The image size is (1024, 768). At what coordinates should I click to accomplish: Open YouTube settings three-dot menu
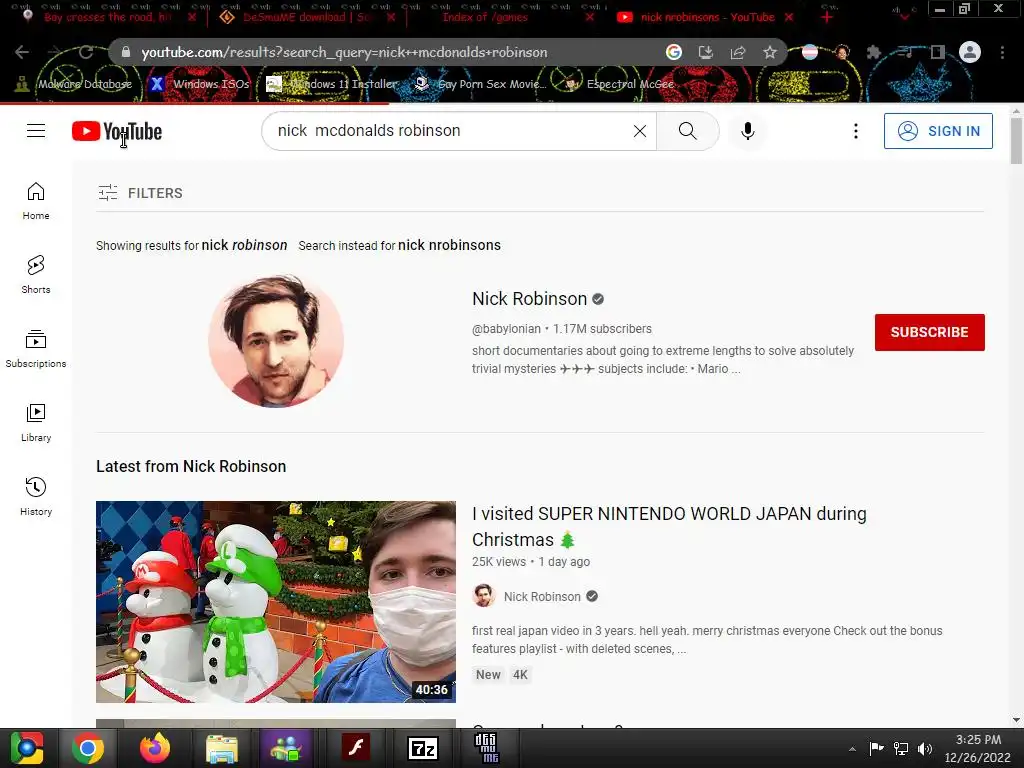tap(856, 131)
